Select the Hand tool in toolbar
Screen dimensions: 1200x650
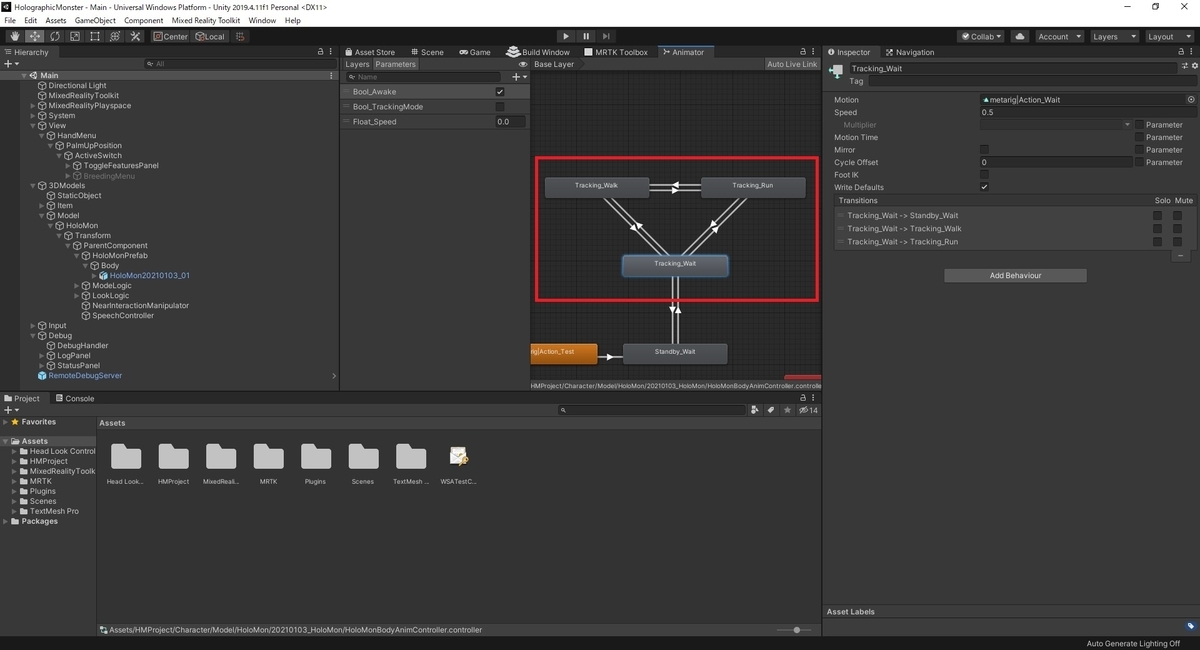(14, 36)
